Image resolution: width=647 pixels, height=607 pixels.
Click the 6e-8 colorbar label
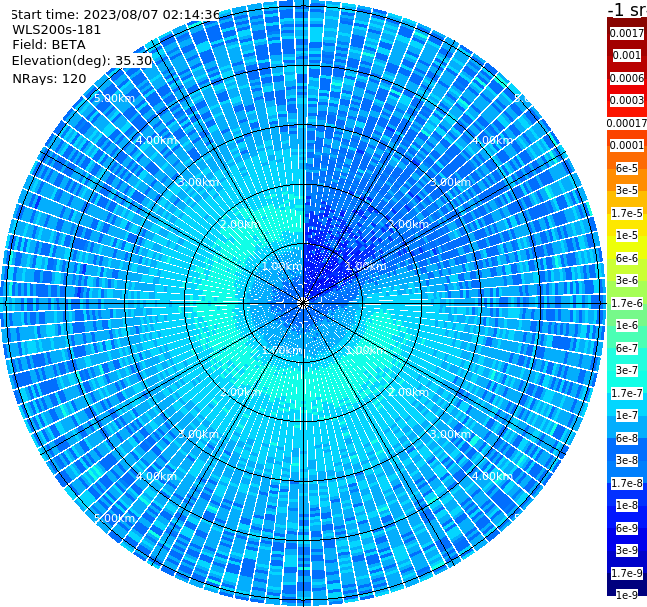coord(627,438)
